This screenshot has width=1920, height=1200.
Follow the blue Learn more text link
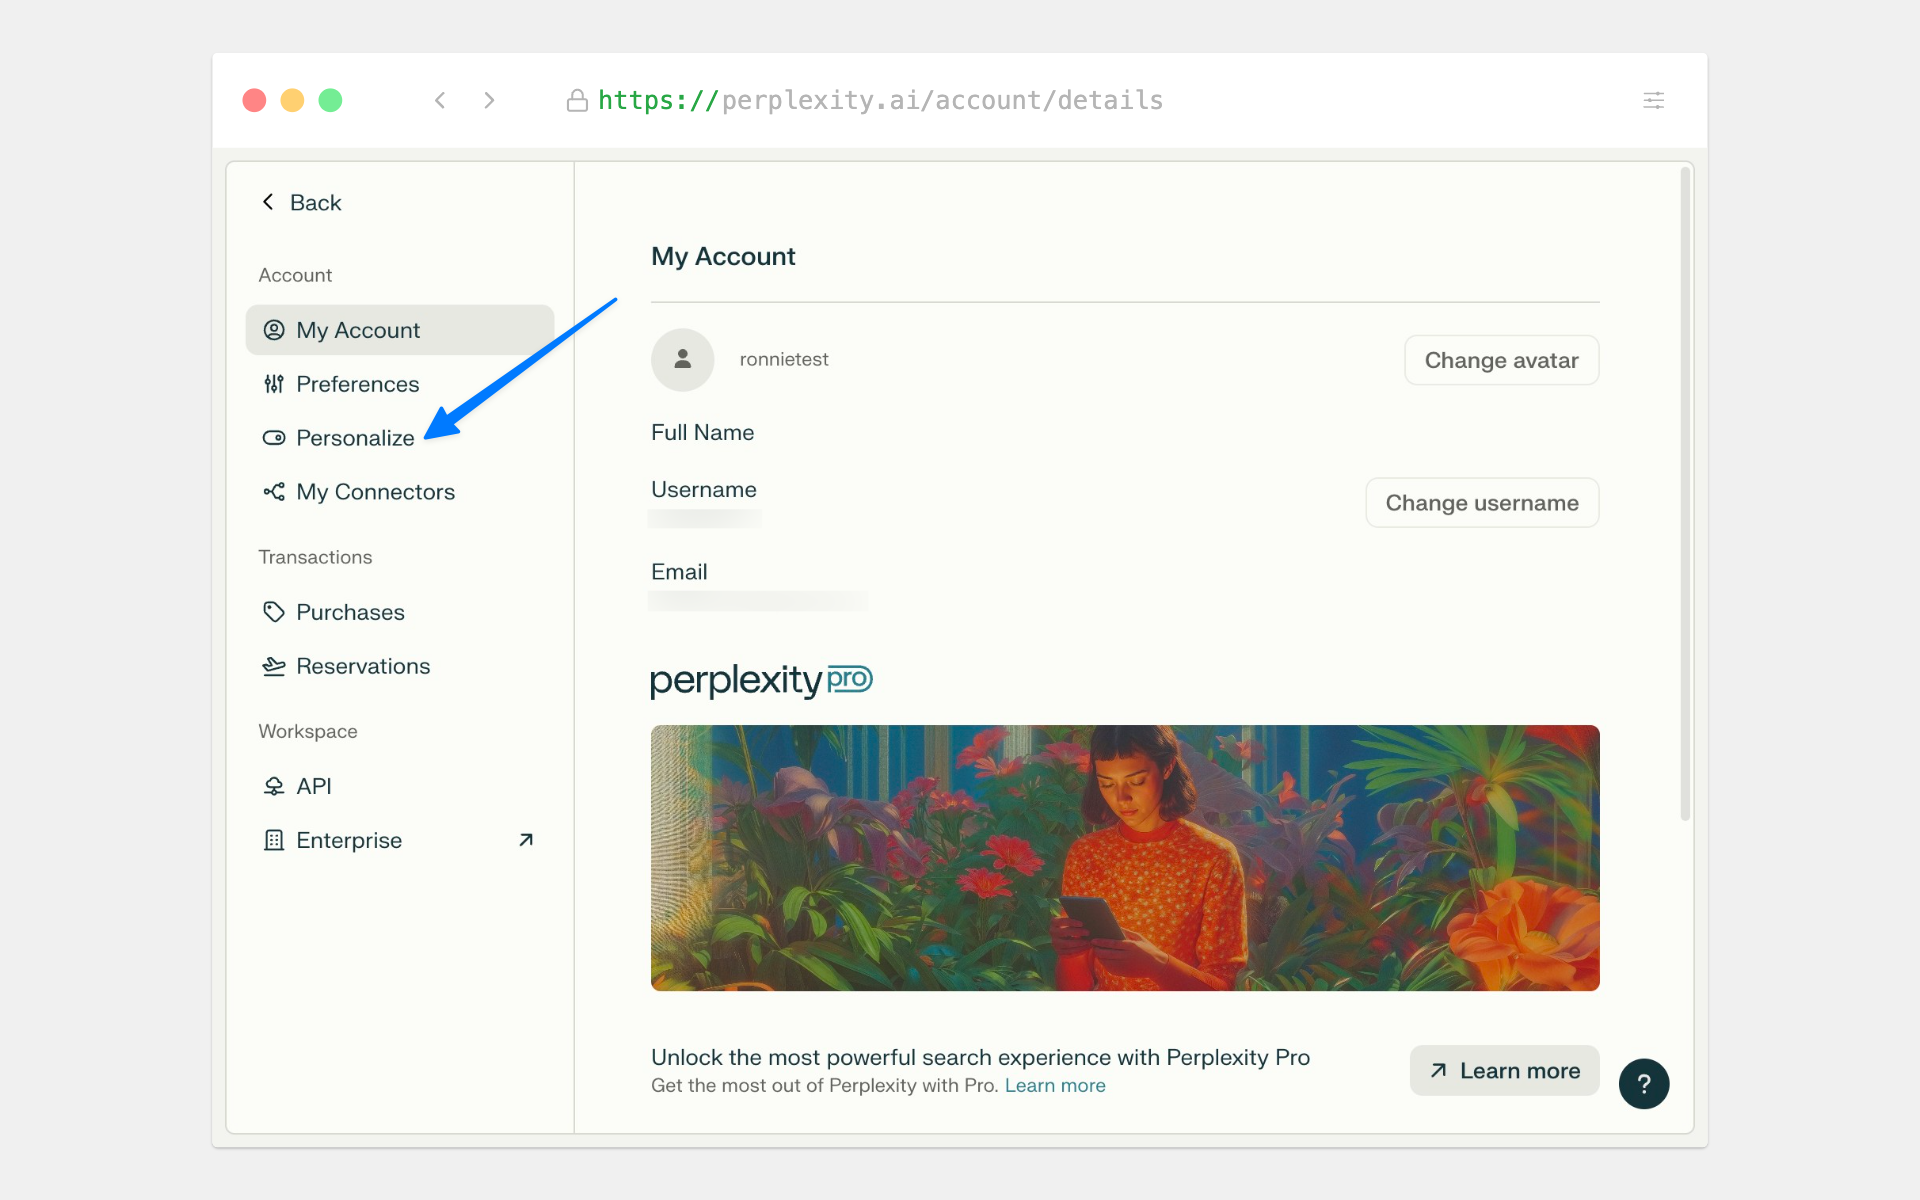(1054, 1085)
